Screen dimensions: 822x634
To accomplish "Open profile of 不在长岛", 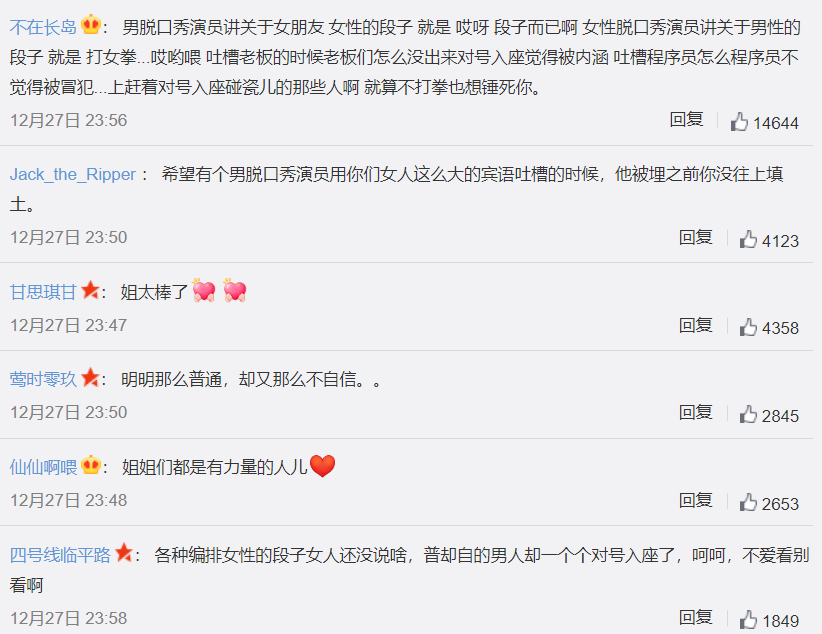I will tap(44, 27).
